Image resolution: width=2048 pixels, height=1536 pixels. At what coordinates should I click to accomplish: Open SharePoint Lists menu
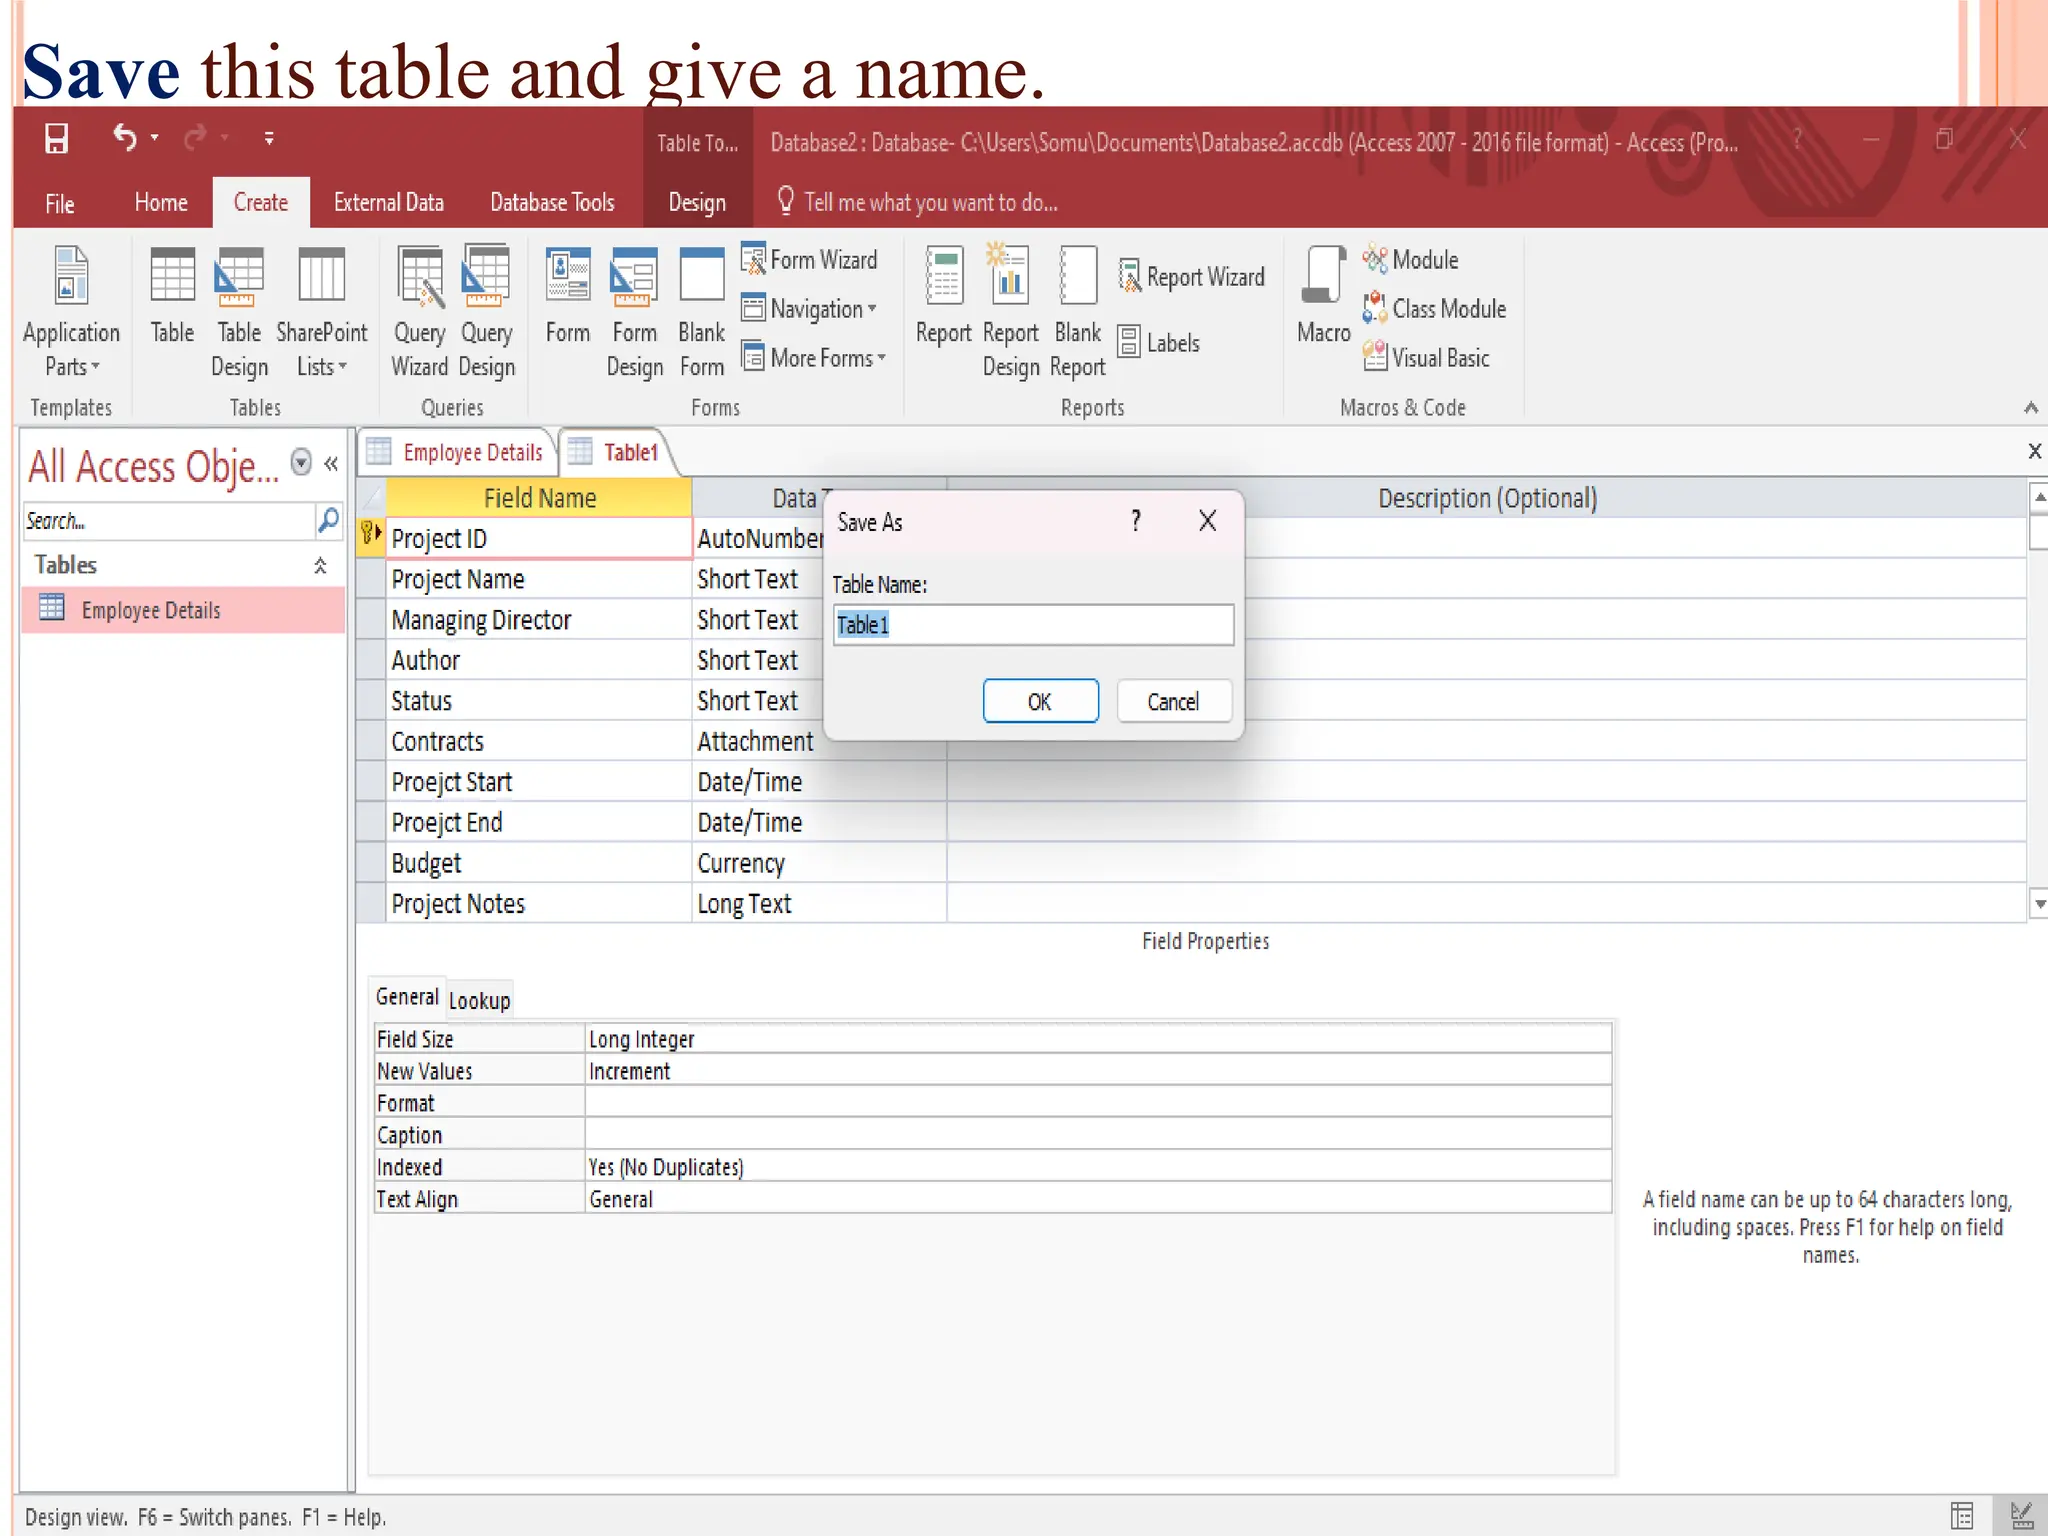(x=322, y=312)
